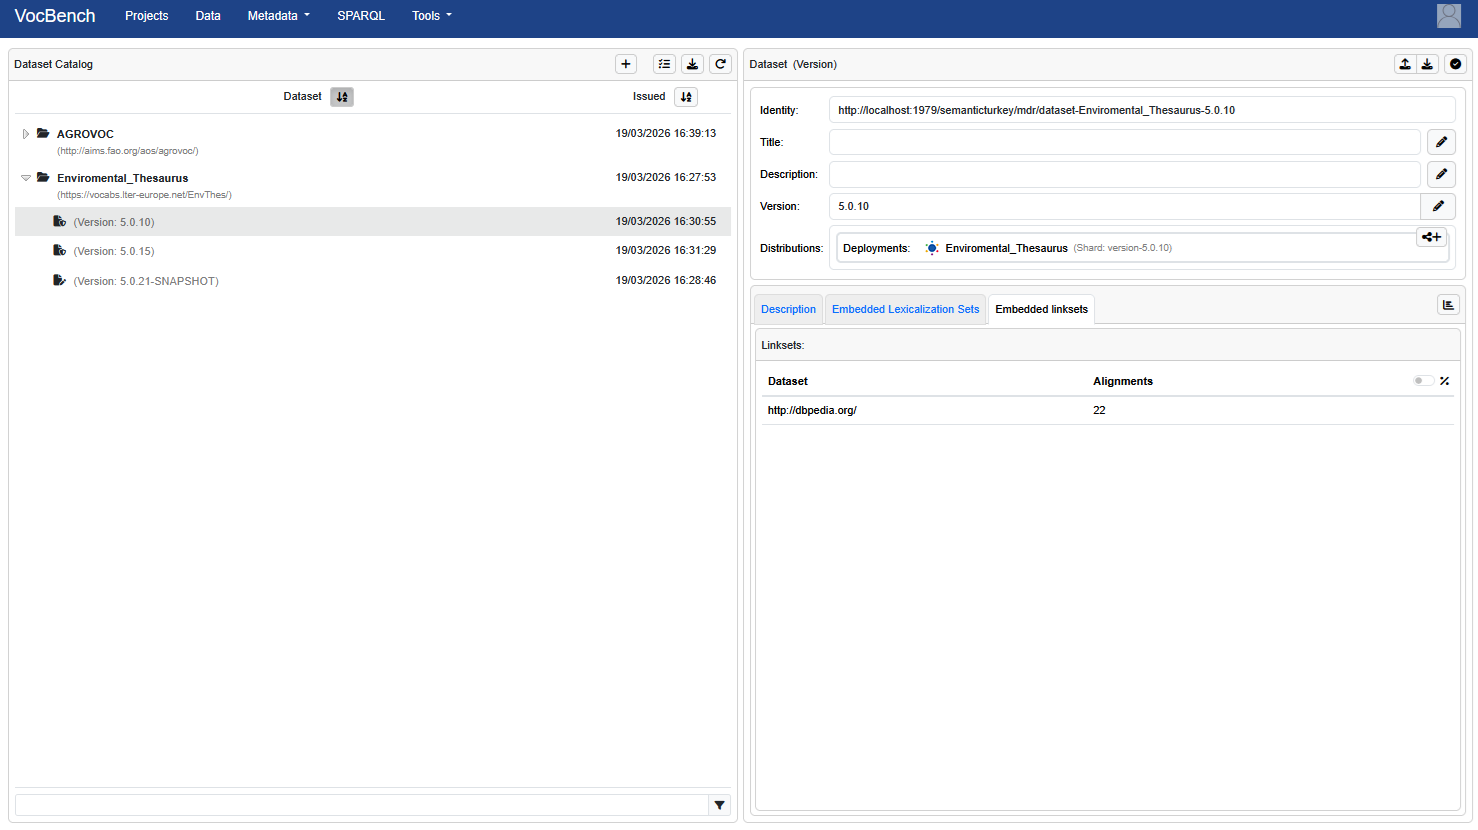Click the Version 5.0.15 dataset icon
This screenshot has width=1478, height=830.
(60, 250)
